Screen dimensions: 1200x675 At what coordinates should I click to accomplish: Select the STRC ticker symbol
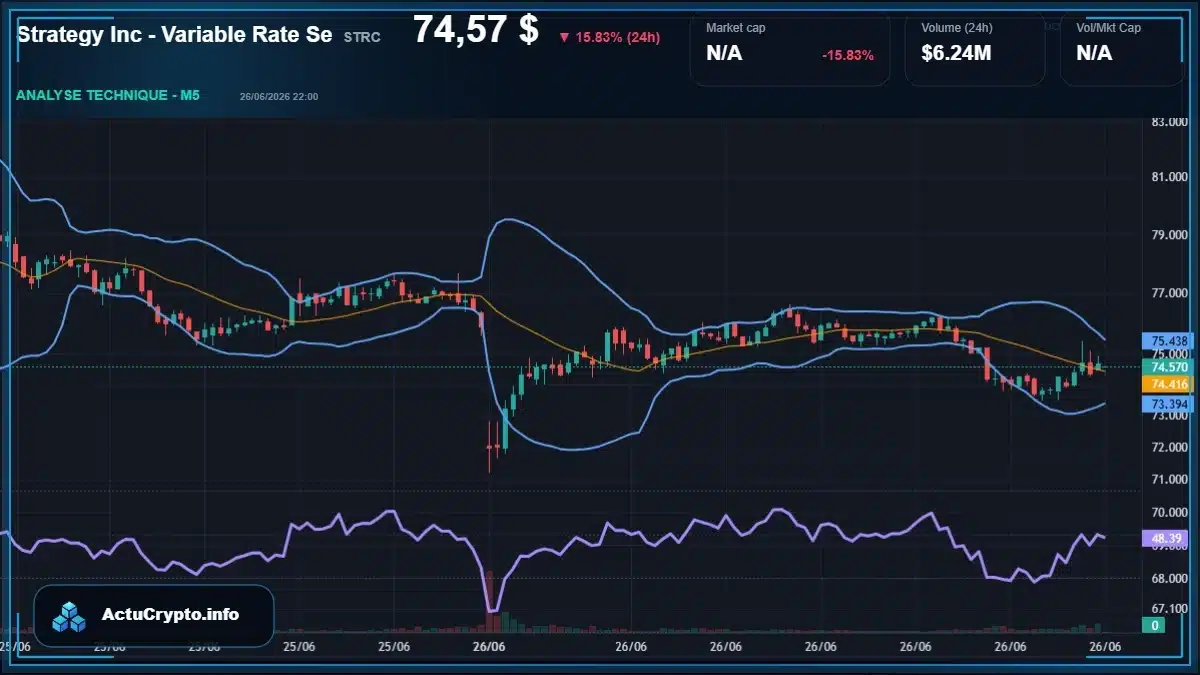362,37
